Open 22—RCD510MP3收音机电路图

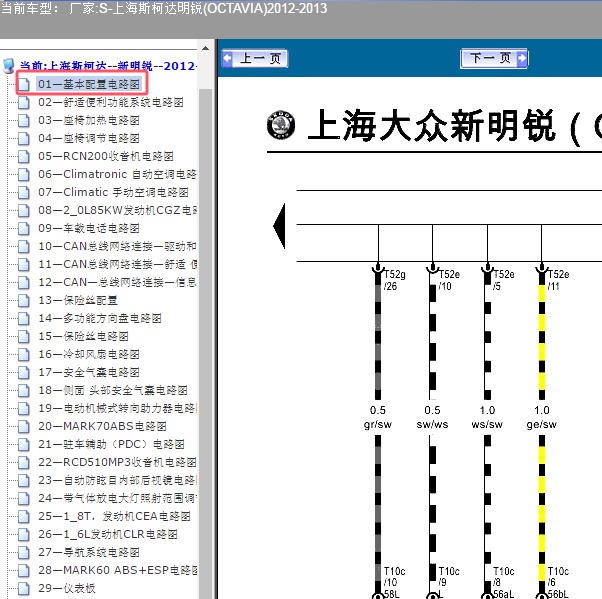pyautogui.click(x=117, y=462)
